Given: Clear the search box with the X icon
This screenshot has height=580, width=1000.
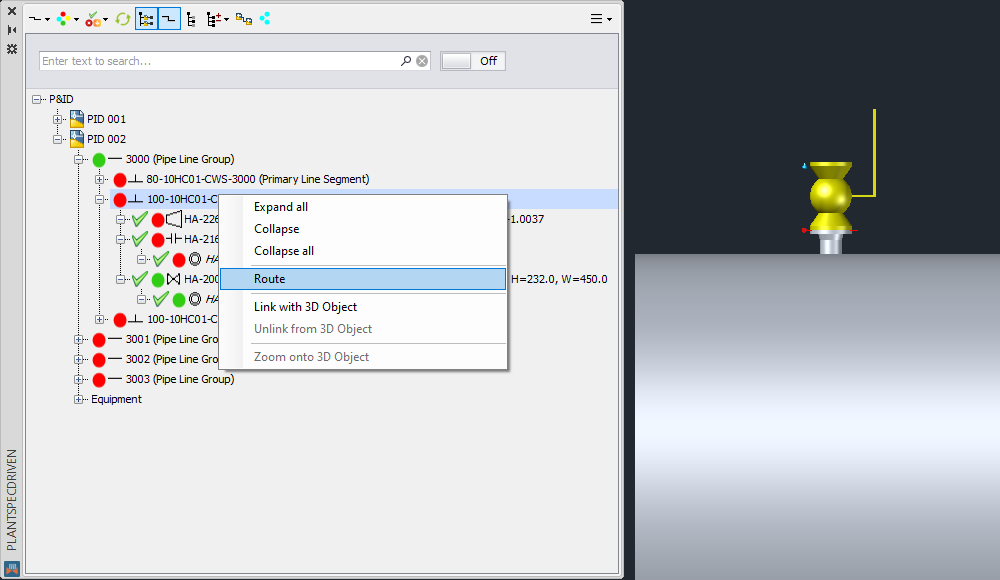Looking at the screenshot, I should tap(422, 61).
